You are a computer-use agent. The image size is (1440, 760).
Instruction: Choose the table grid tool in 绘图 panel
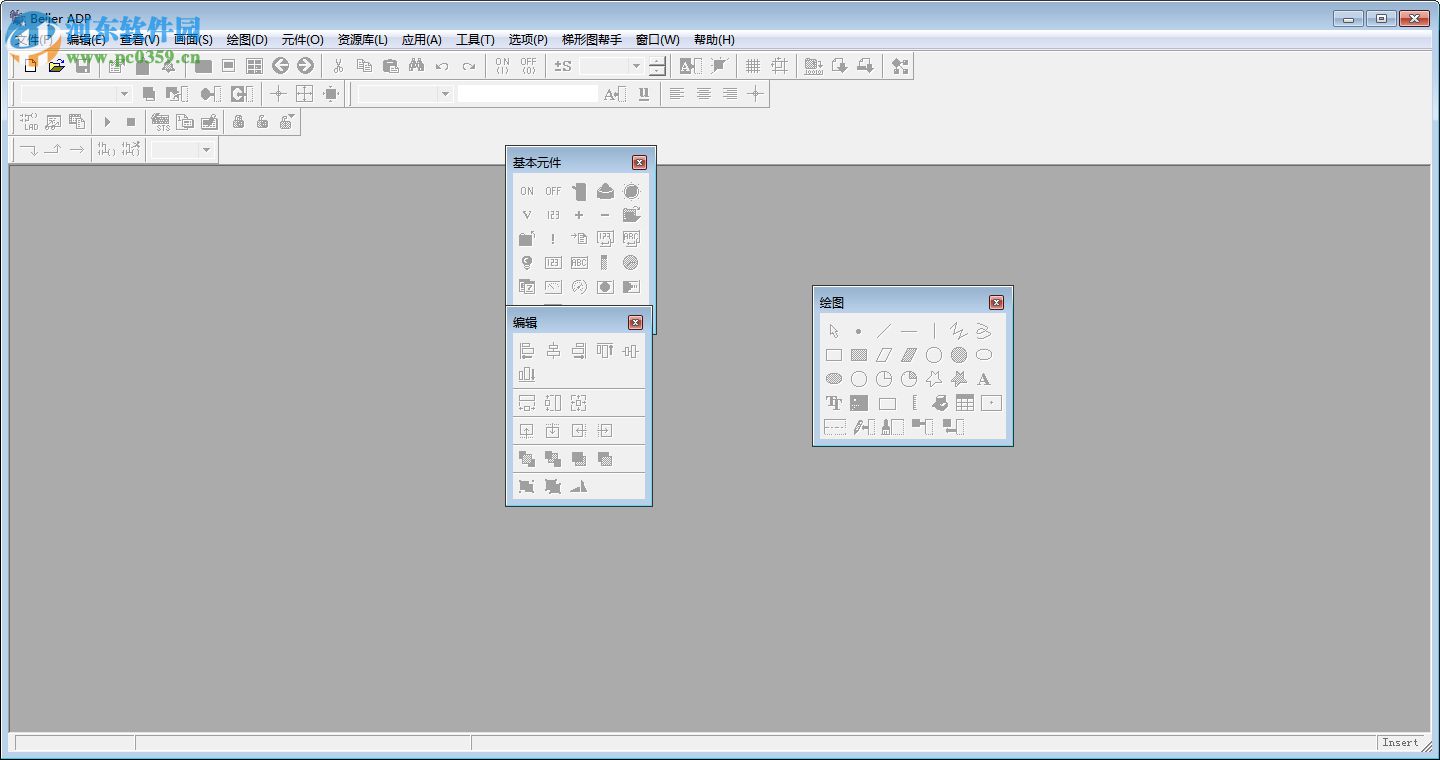tap(965, 403)
